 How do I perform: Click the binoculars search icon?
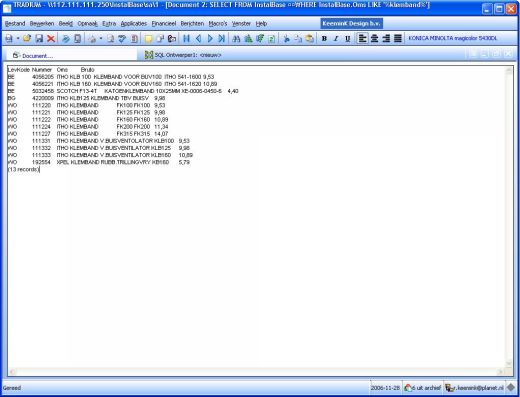tap(236, 39)
